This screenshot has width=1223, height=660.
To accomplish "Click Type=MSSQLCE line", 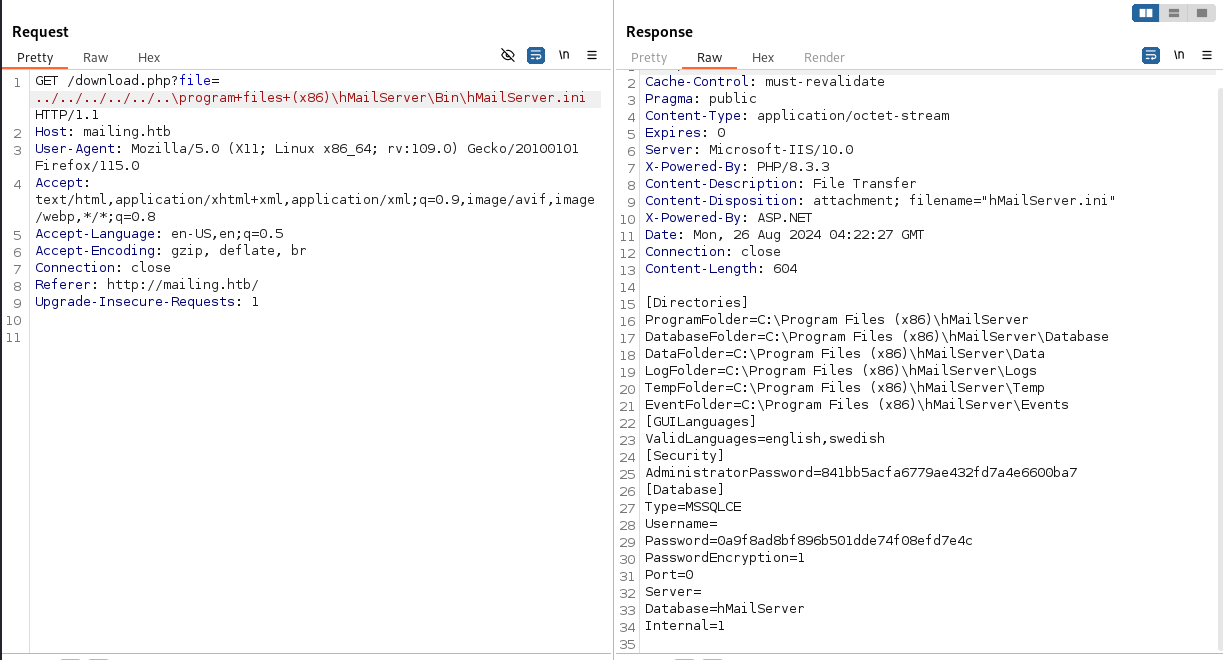I will click(693, 507).
